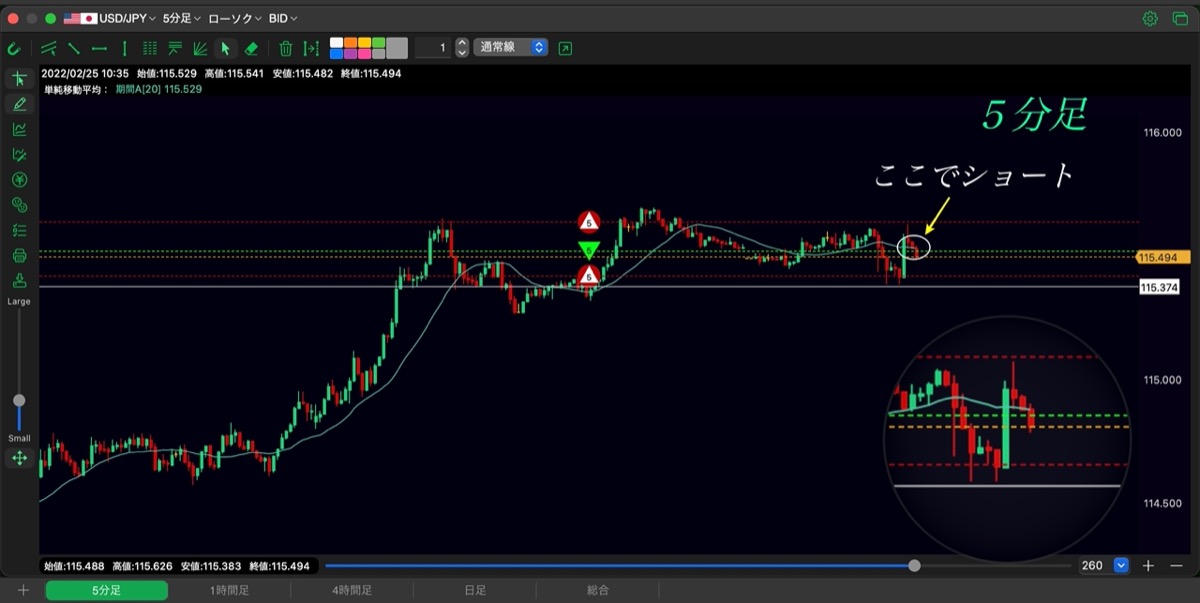Switch to the 1時間足 tab
Screen dimensions: 1200x603
tap(229, 591)
